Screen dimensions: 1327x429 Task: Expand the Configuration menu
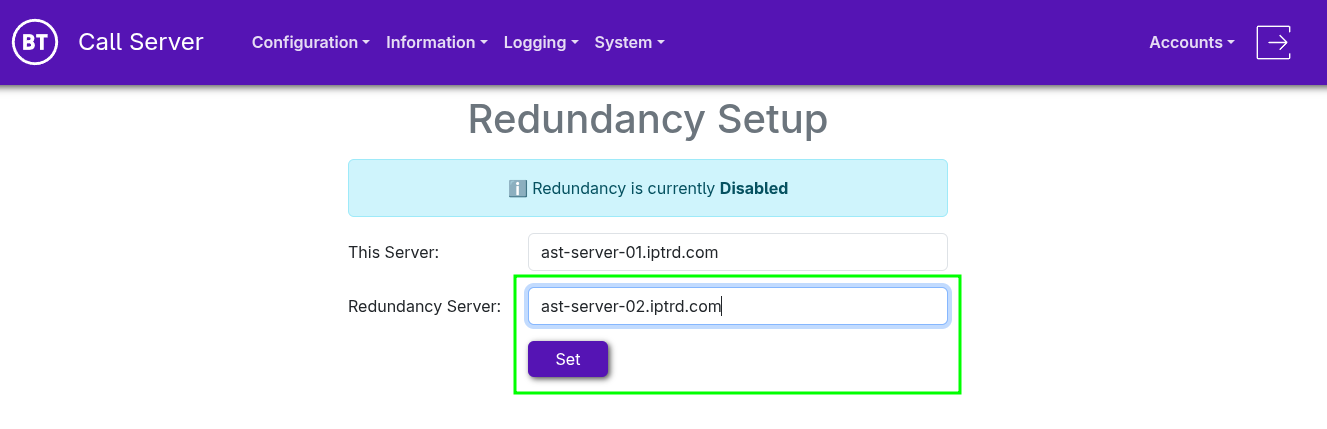click(x=311, y=42)
